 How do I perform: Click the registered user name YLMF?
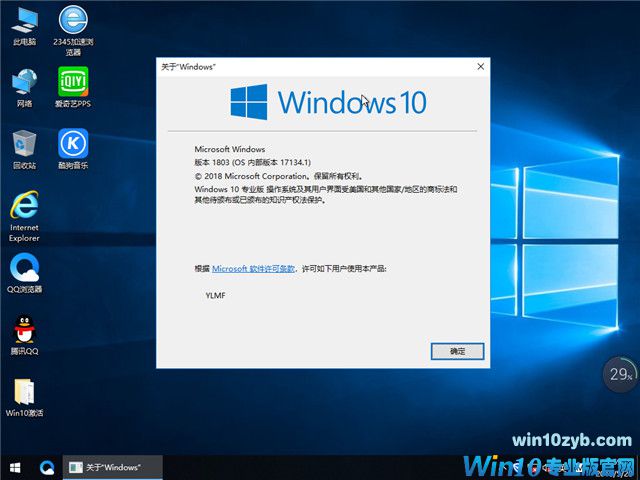click(216, 295)
